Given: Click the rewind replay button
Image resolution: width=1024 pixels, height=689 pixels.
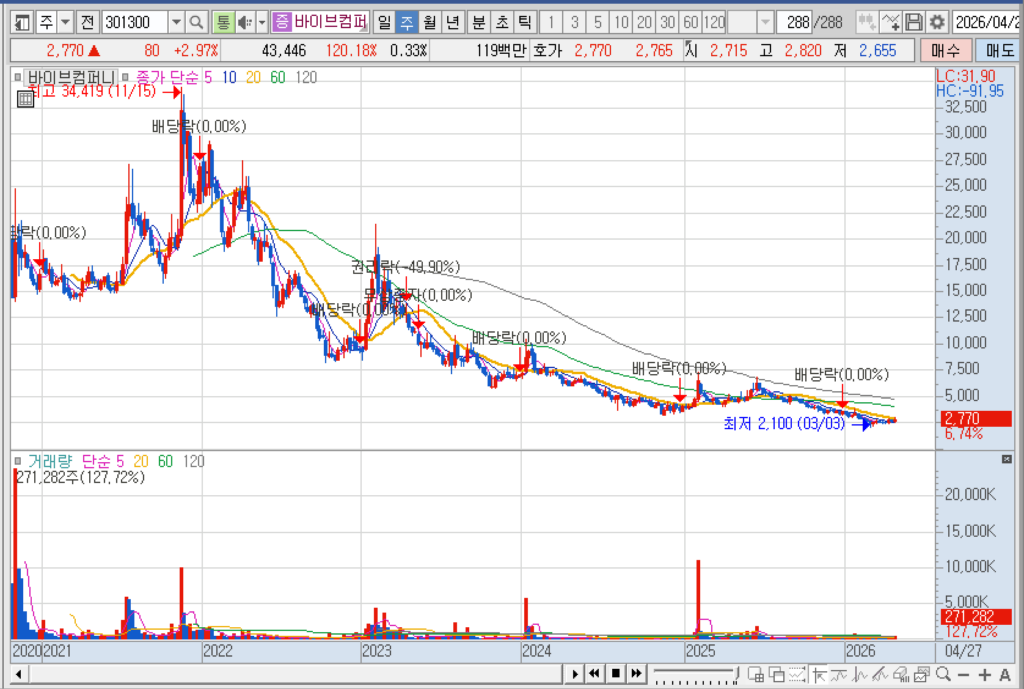Looking at the screenshot, I should coord(594,673).
